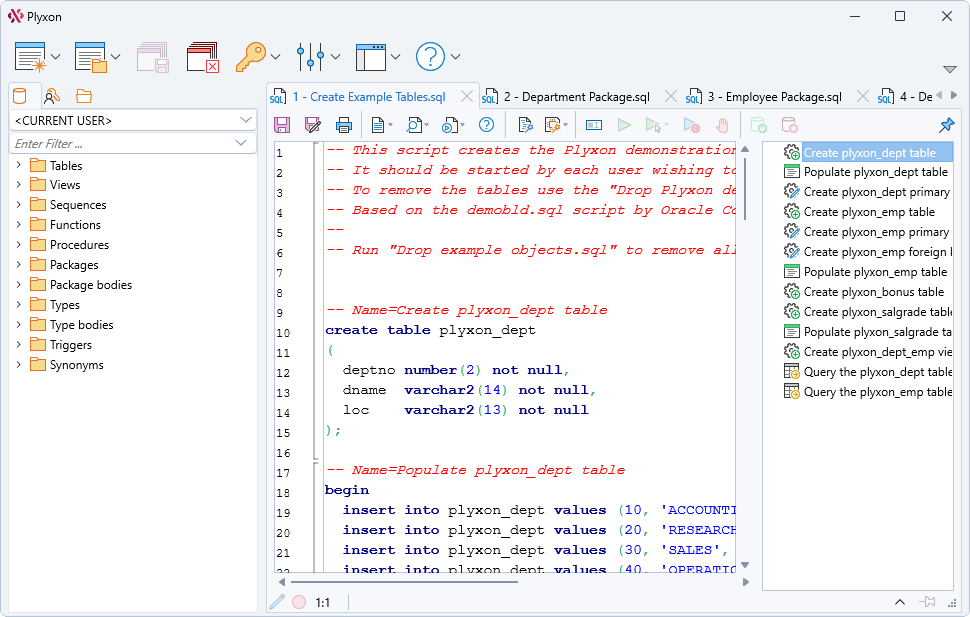The image size is (970, 617).
Task: Select the Type bodies folder
Action: coord(82,325)
